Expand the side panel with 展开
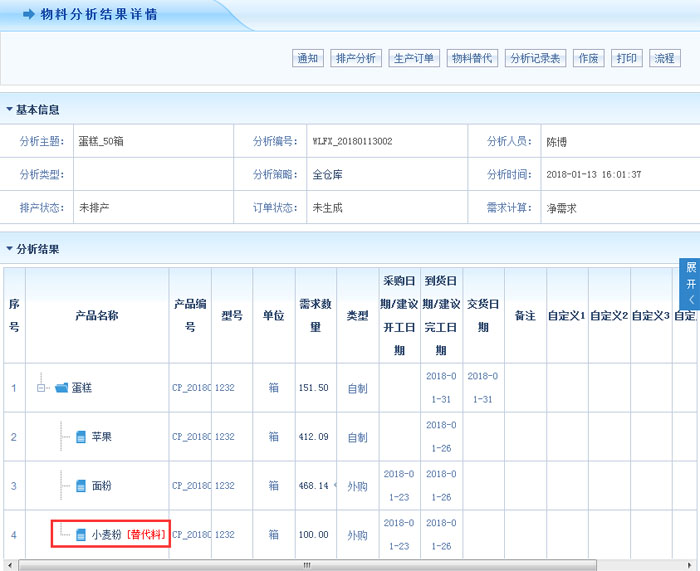This screenshot has width=700, height=571. [x=690, y=284]
